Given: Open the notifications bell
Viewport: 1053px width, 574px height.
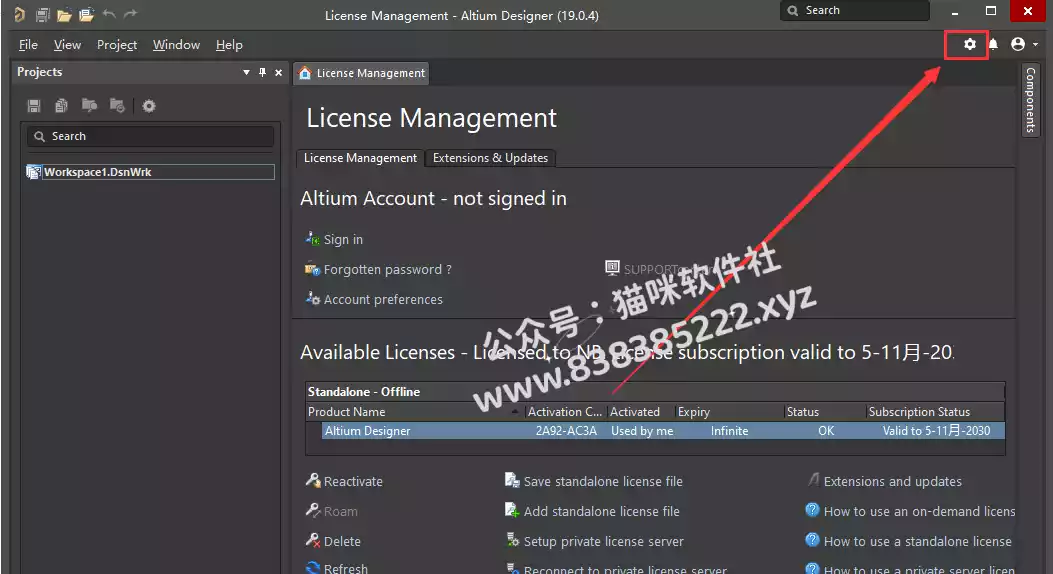Looking at the screenshot, I should tap(993, 44).
